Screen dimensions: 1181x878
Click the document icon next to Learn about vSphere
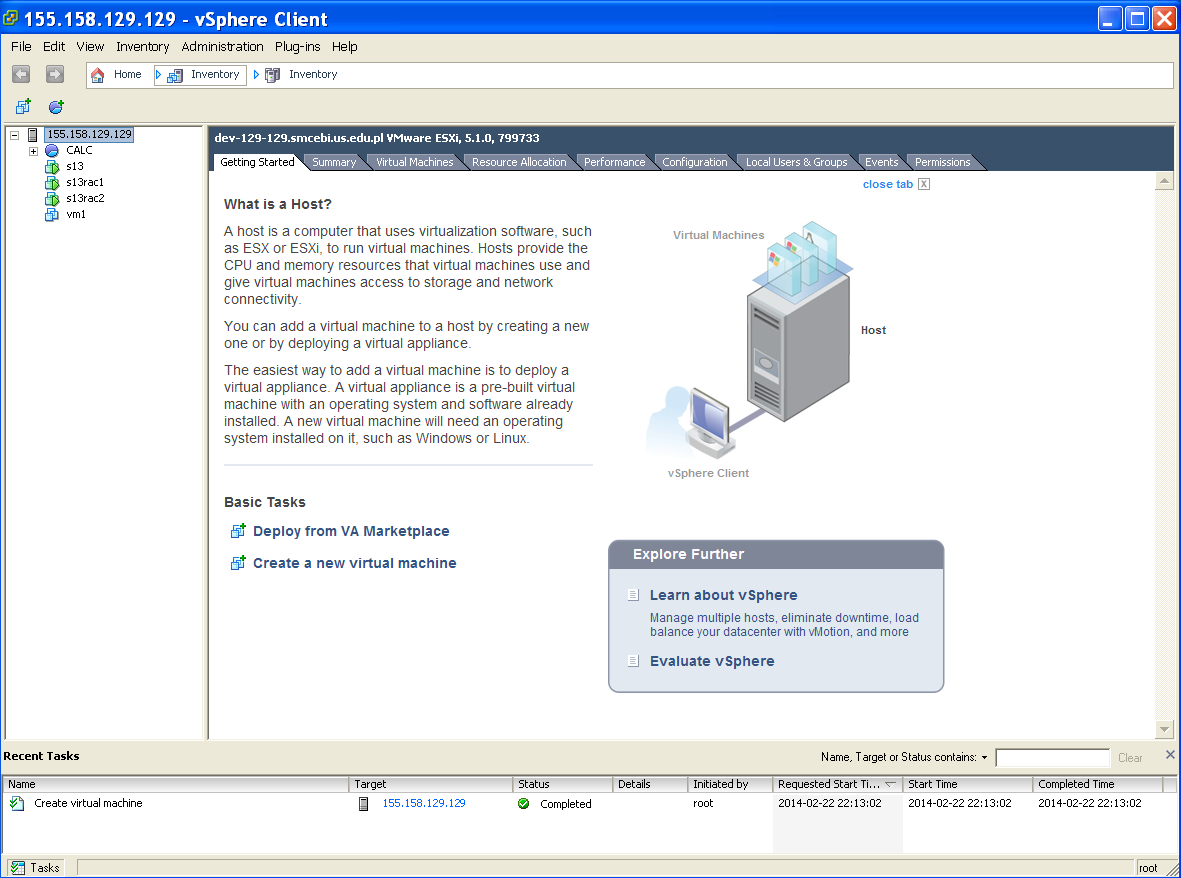[x=633, y=595]
